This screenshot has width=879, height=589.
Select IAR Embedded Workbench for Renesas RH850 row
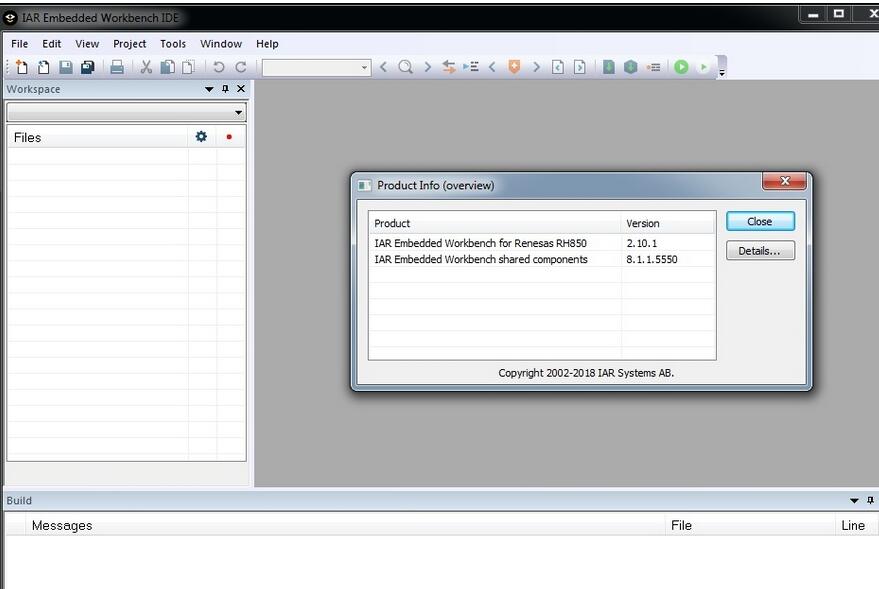(542, 243)
